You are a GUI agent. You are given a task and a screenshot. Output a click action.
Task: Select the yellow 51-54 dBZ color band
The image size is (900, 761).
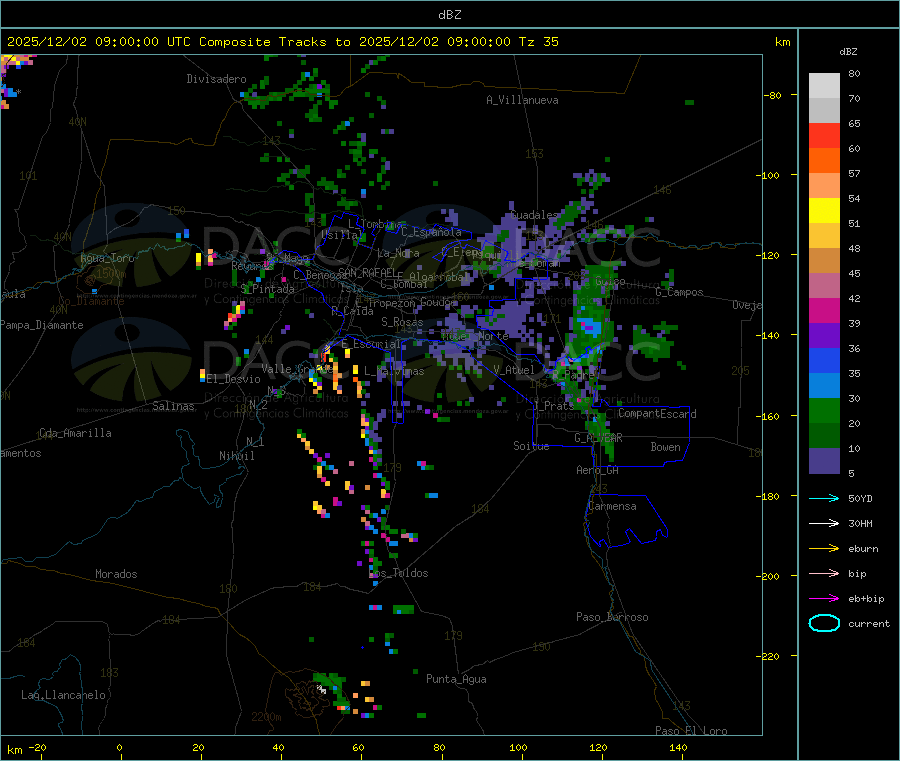point(824,211)
